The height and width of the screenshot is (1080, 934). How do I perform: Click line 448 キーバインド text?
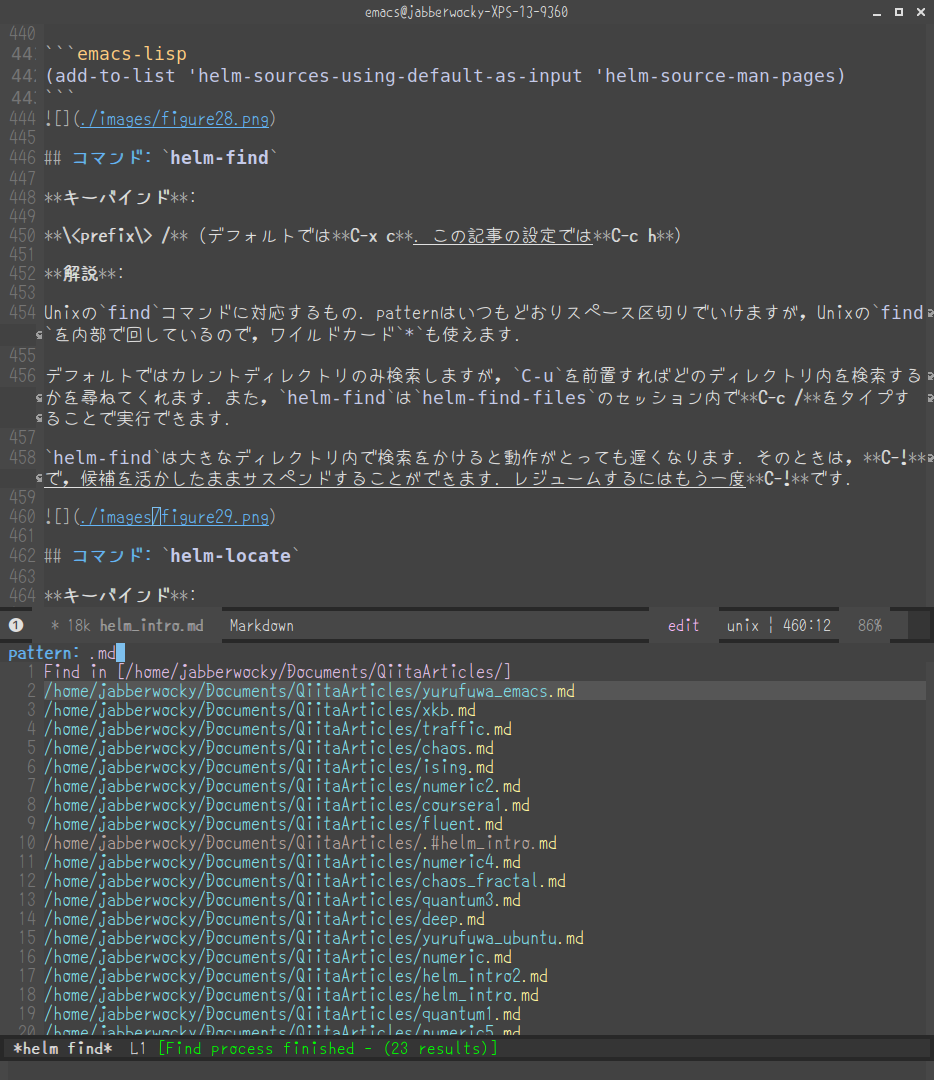(x=120, y=198)
